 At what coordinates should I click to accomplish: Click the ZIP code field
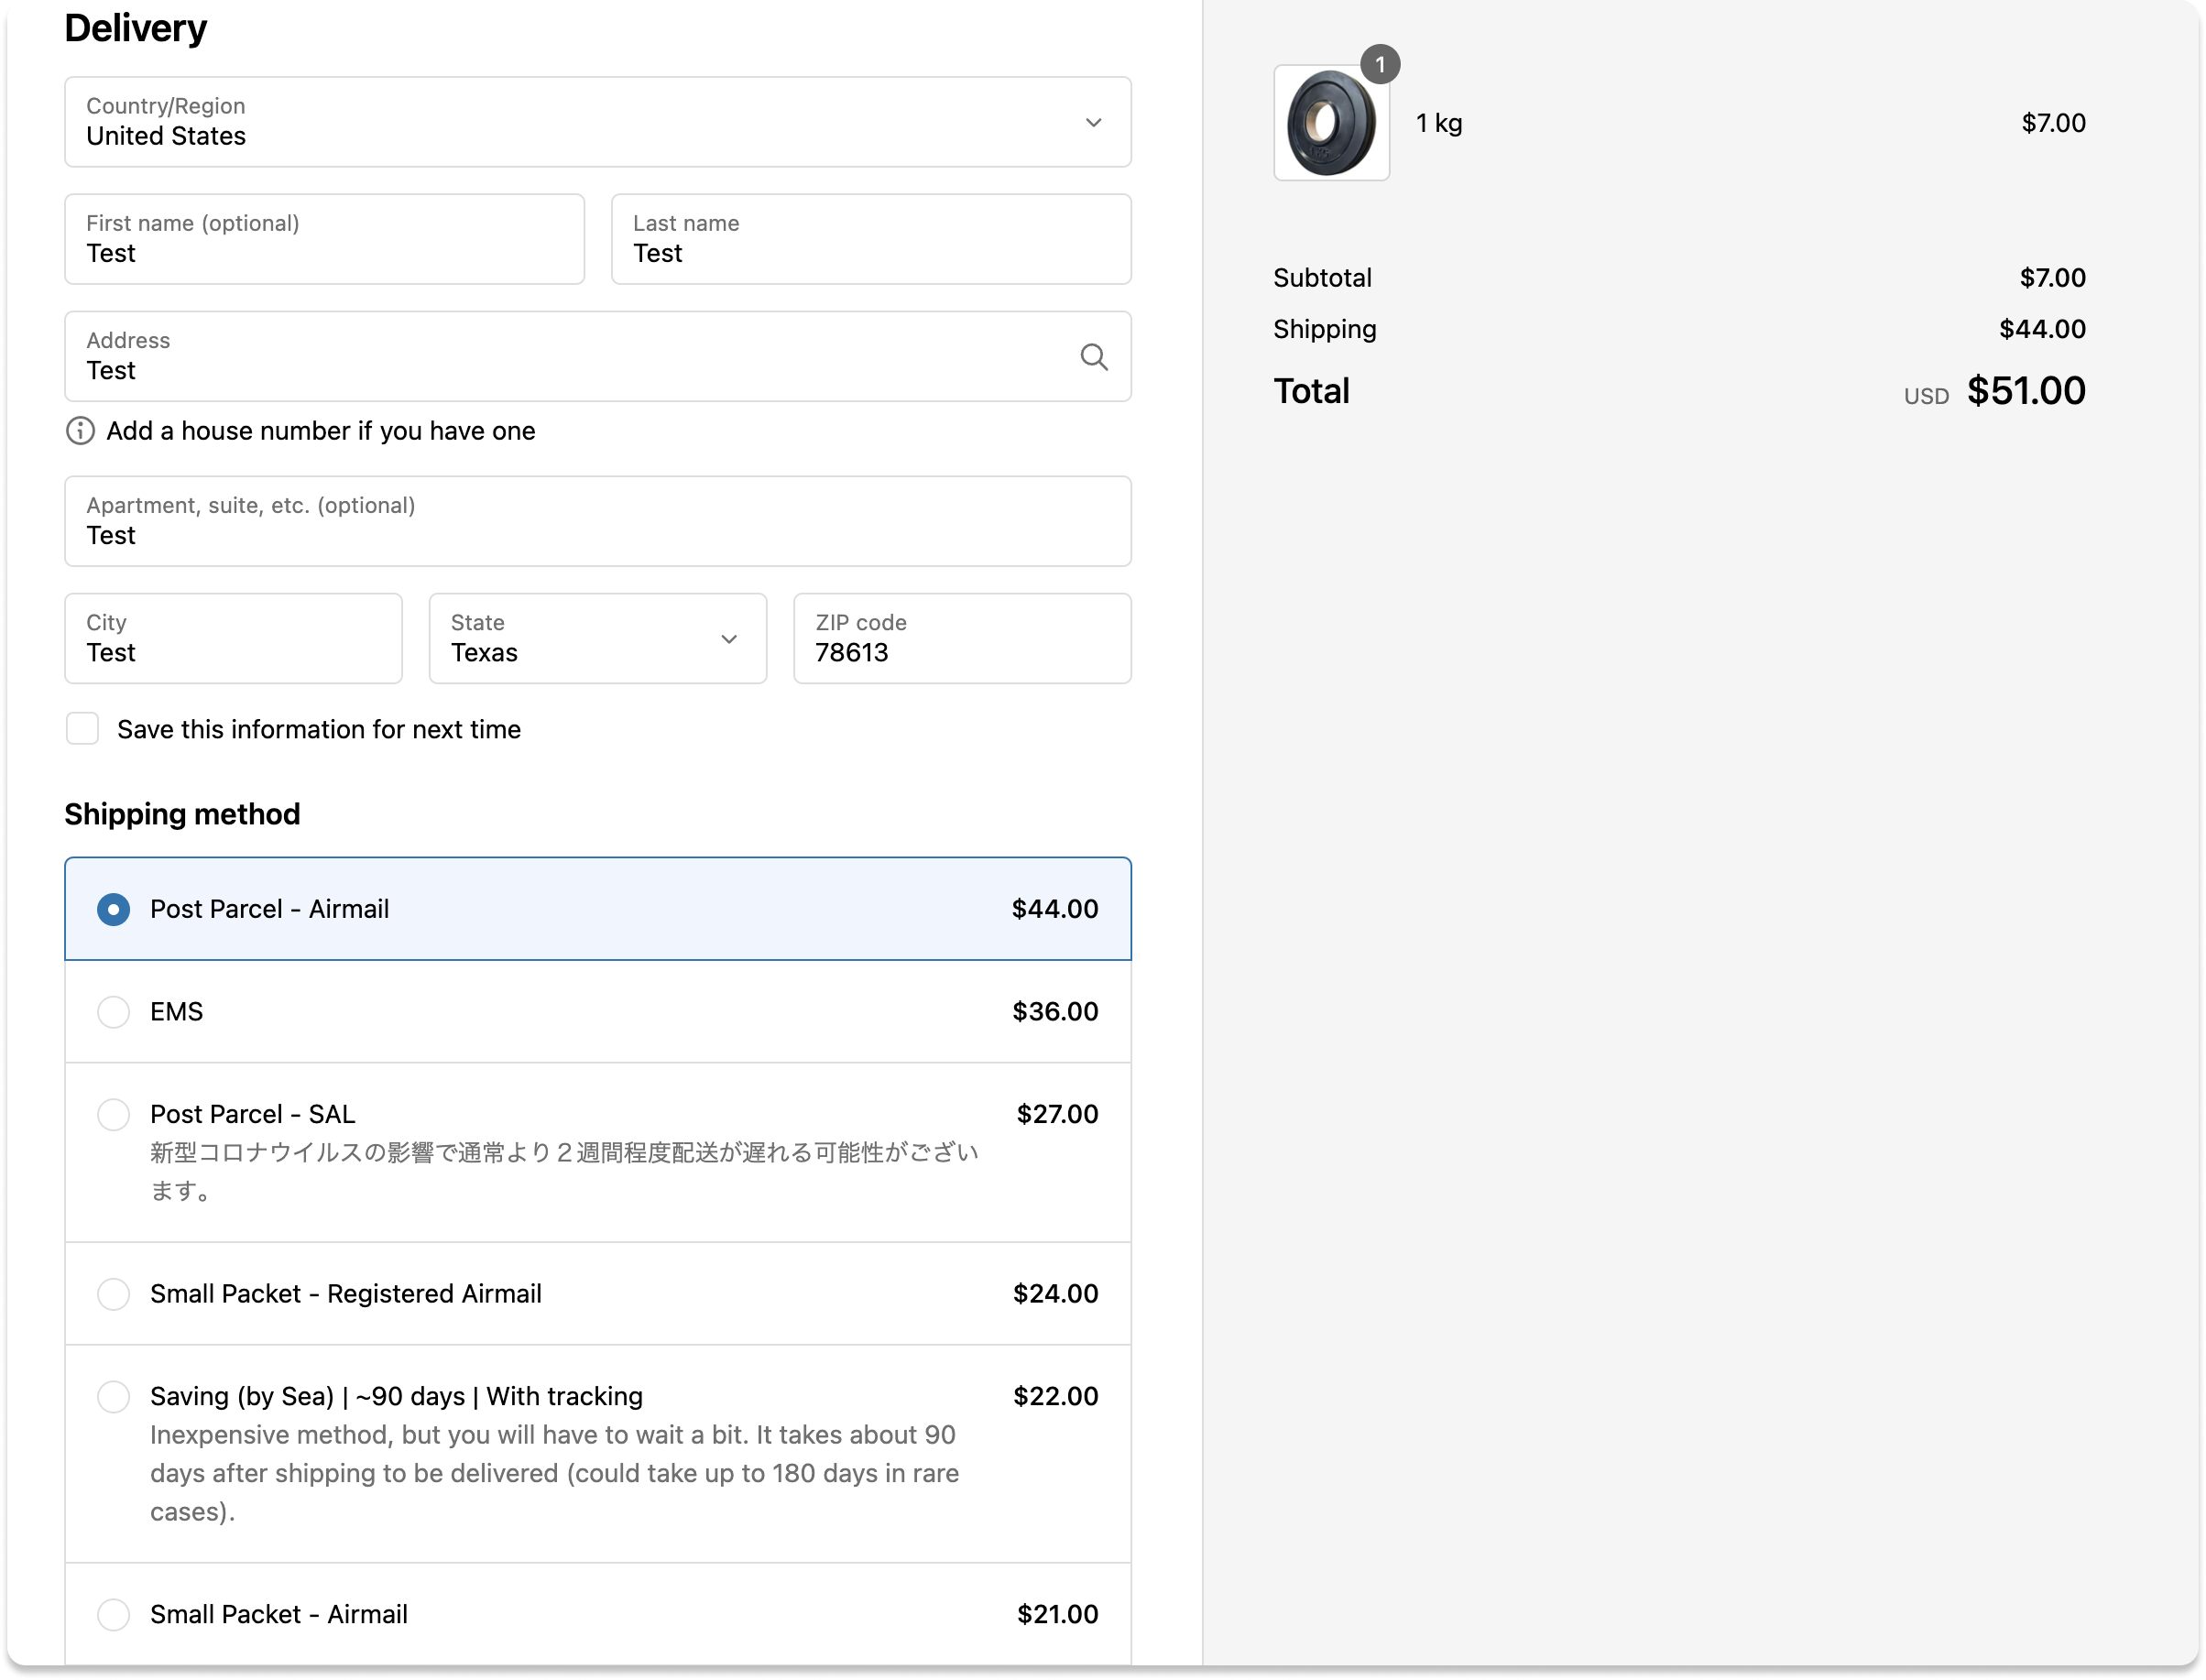click(x=961, y=639)
